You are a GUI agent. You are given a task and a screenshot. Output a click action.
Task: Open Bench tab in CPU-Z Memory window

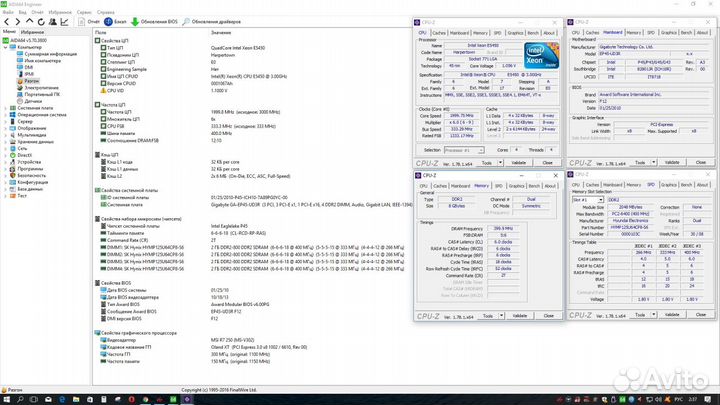click(x=534, y=186)
